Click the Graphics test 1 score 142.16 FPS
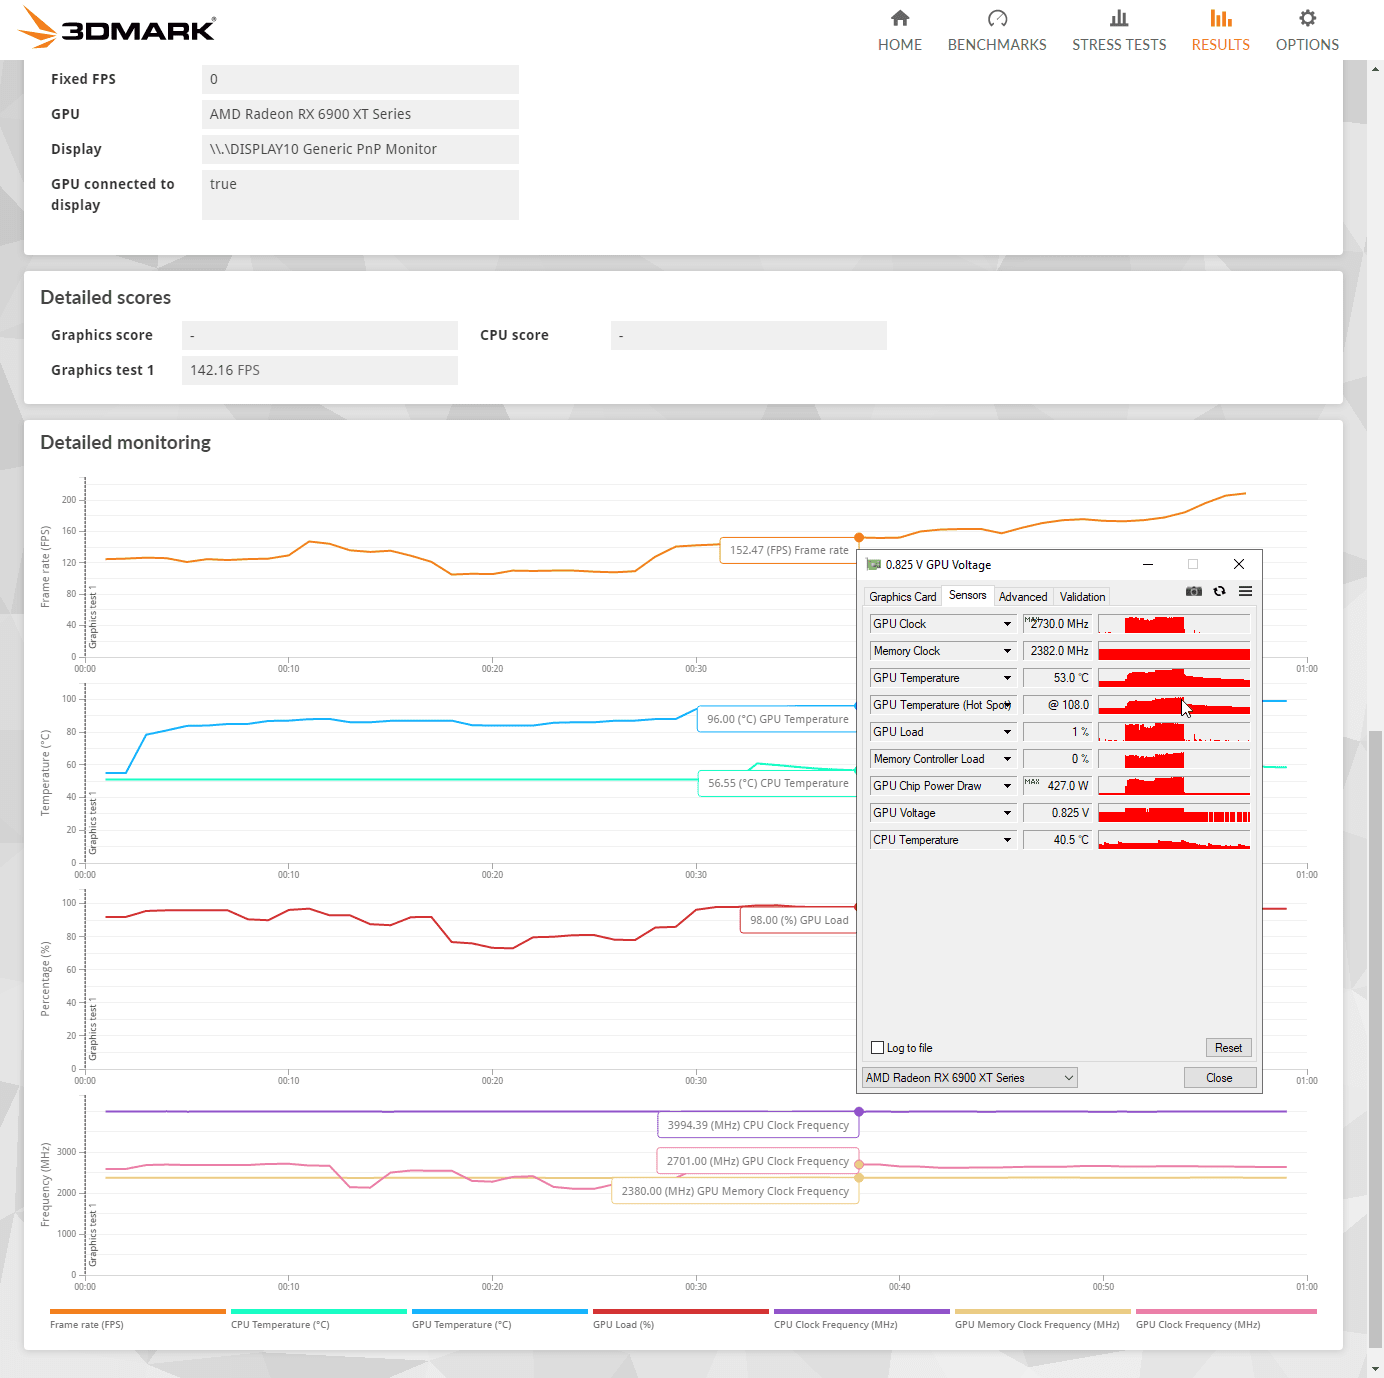The image size is (1384, 1378). (320, 370)
